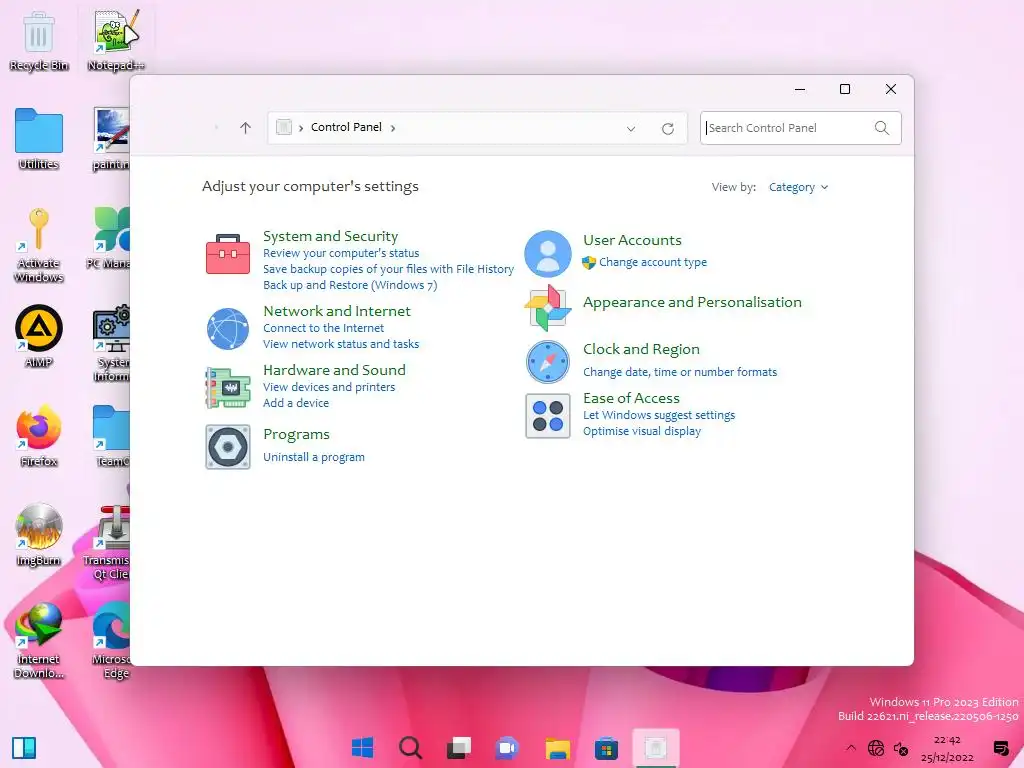The image size is (1024, 768).
Task: Open the System and Security category
Action: [x=330, y=236]
